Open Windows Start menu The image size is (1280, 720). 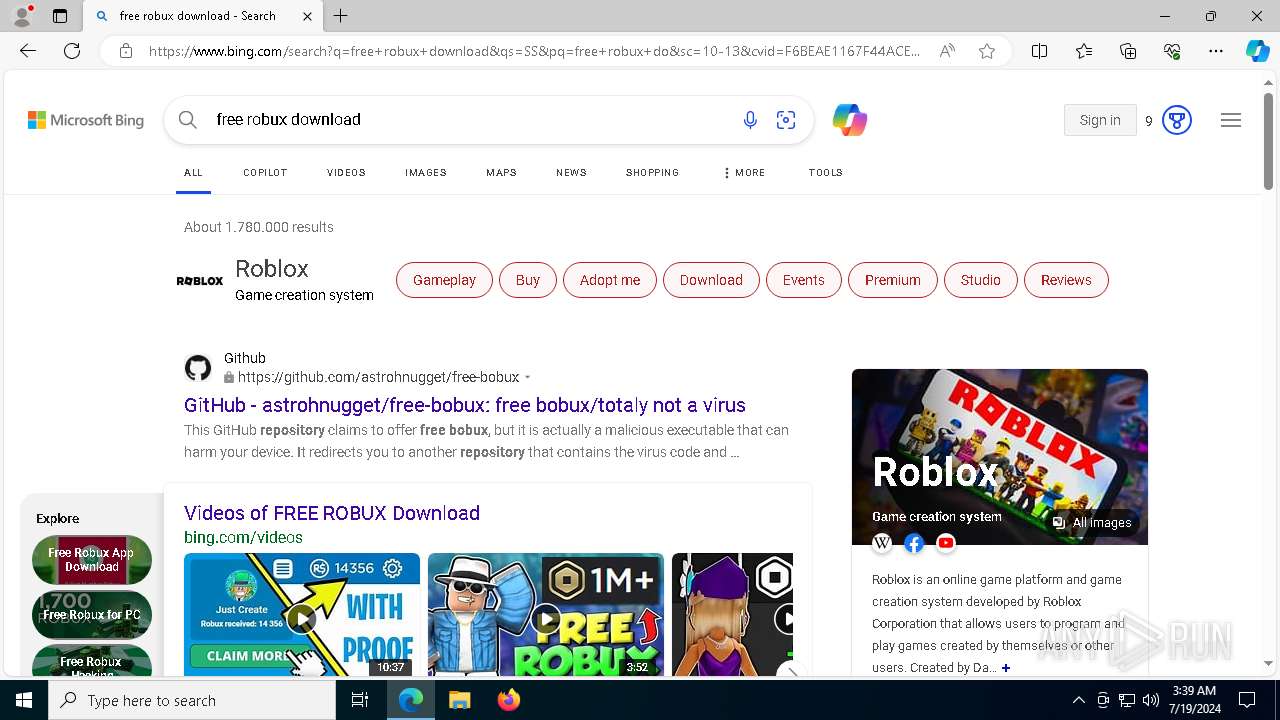24,700
